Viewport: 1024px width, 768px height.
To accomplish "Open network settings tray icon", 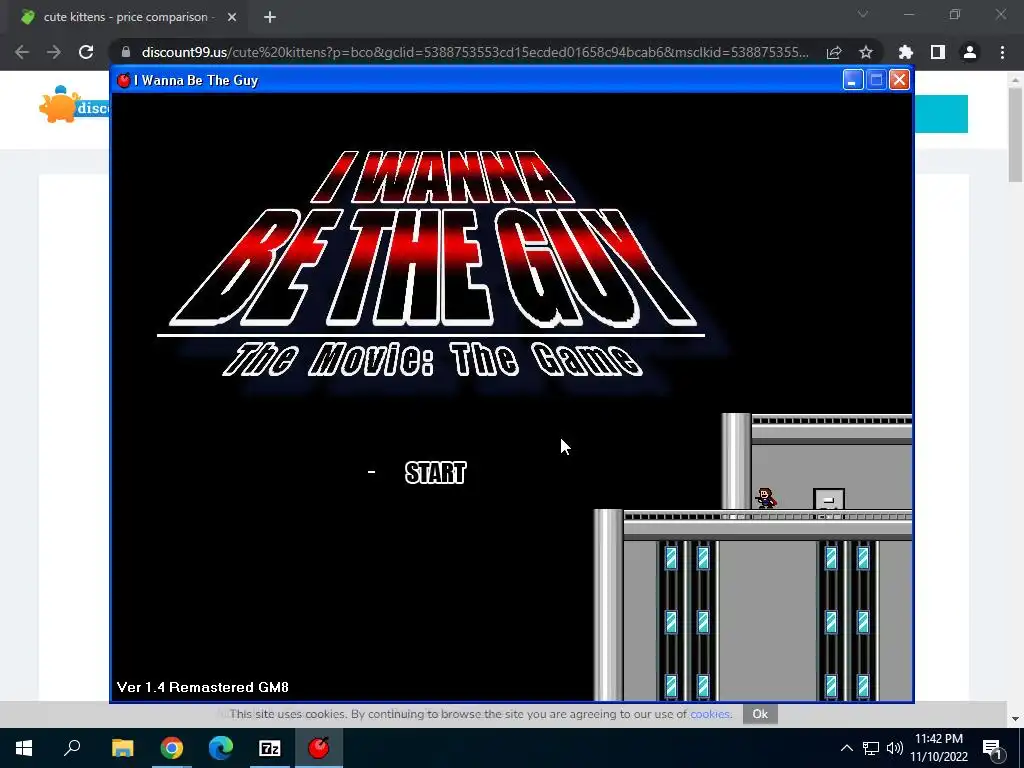I will (871, 748).
